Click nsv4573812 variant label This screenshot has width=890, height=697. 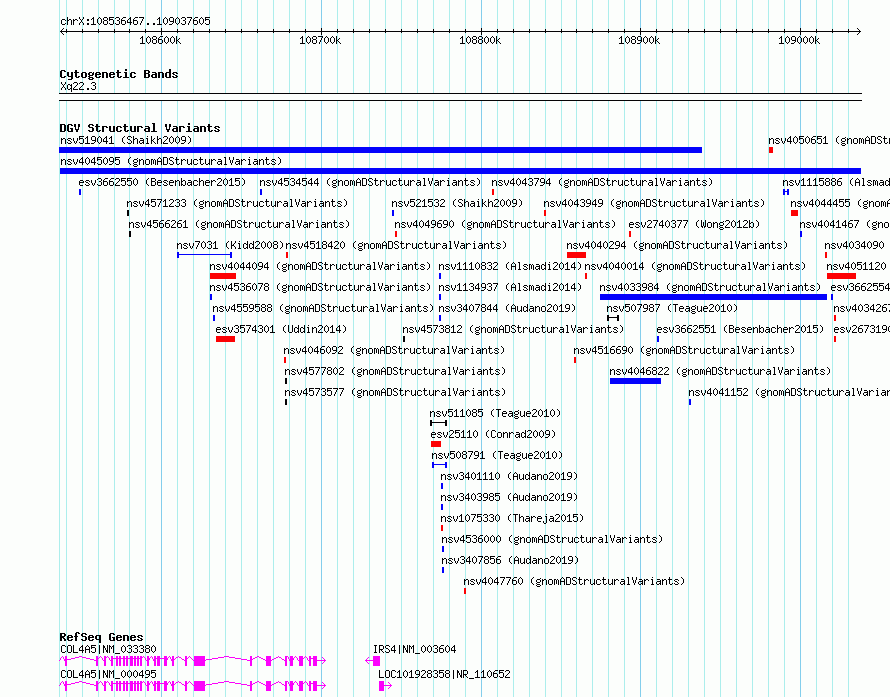click(x=513, y=329)
